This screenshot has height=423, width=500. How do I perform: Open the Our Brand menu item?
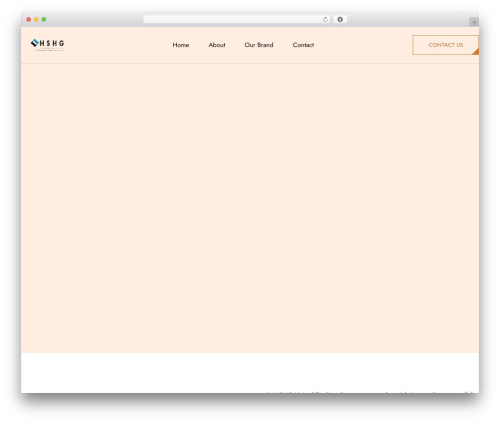259,45
